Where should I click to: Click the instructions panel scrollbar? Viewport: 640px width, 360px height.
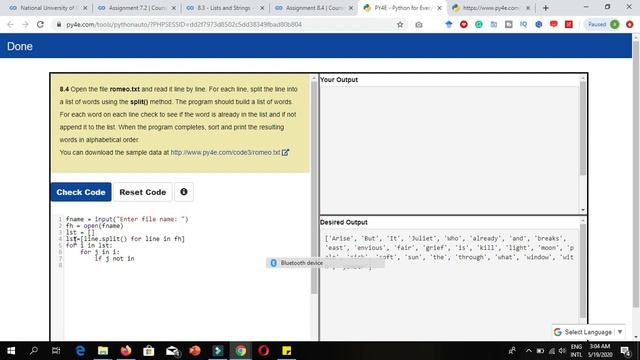(314, 188)
